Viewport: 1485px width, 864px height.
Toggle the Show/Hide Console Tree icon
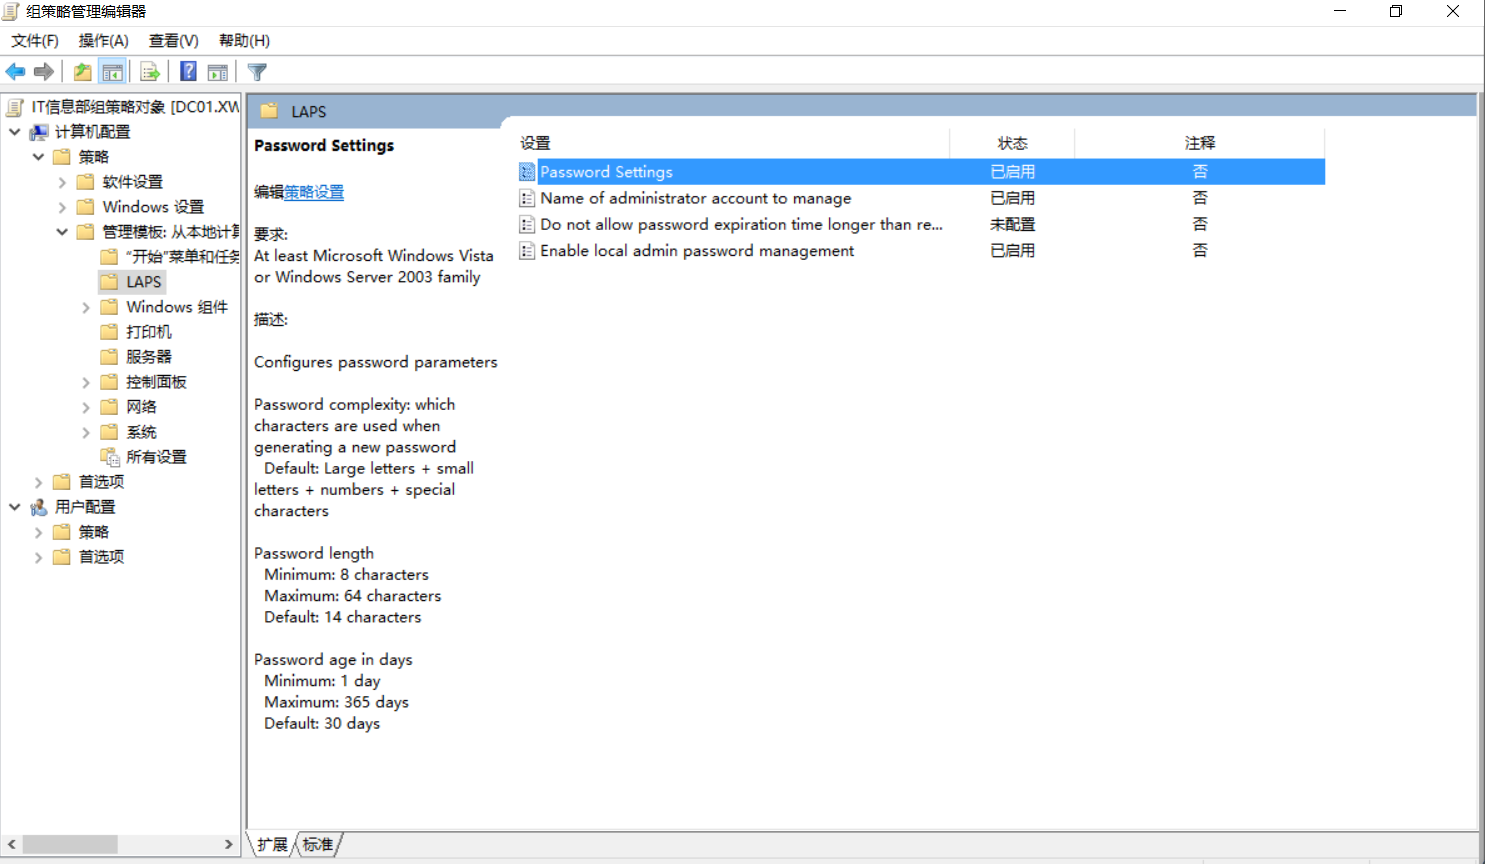click(x=112, y=72)
